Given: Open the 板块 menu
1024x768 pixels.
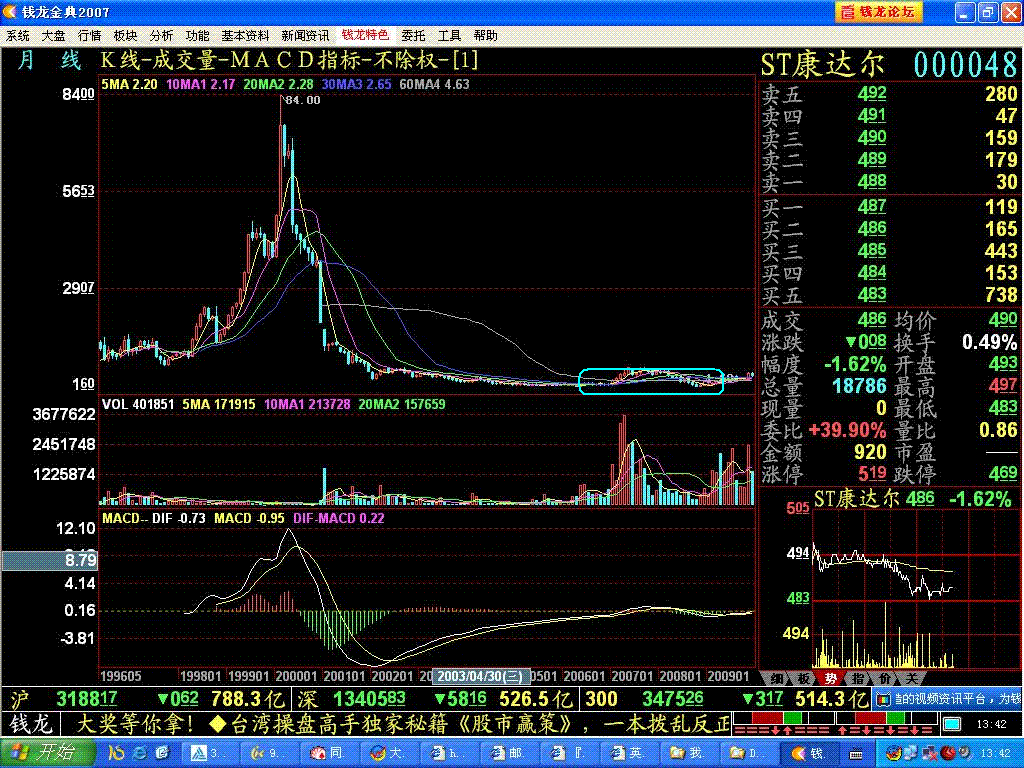Looking at the screenshot, I should pyautogui.click(x=125, y=36).
